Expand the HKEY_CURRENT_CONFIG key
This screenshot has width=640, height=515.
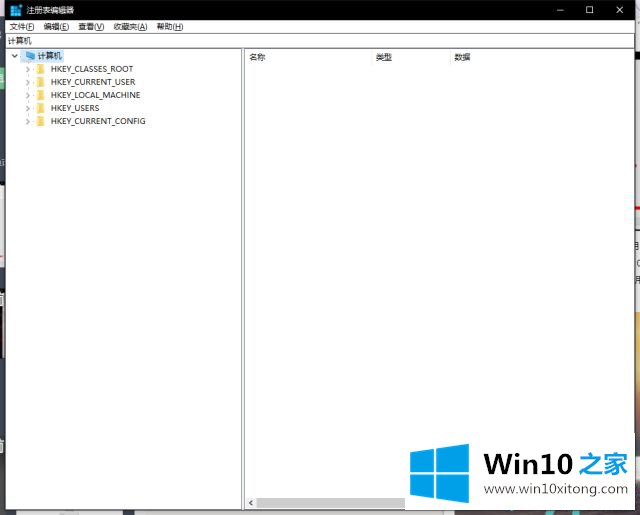(28, 122)
